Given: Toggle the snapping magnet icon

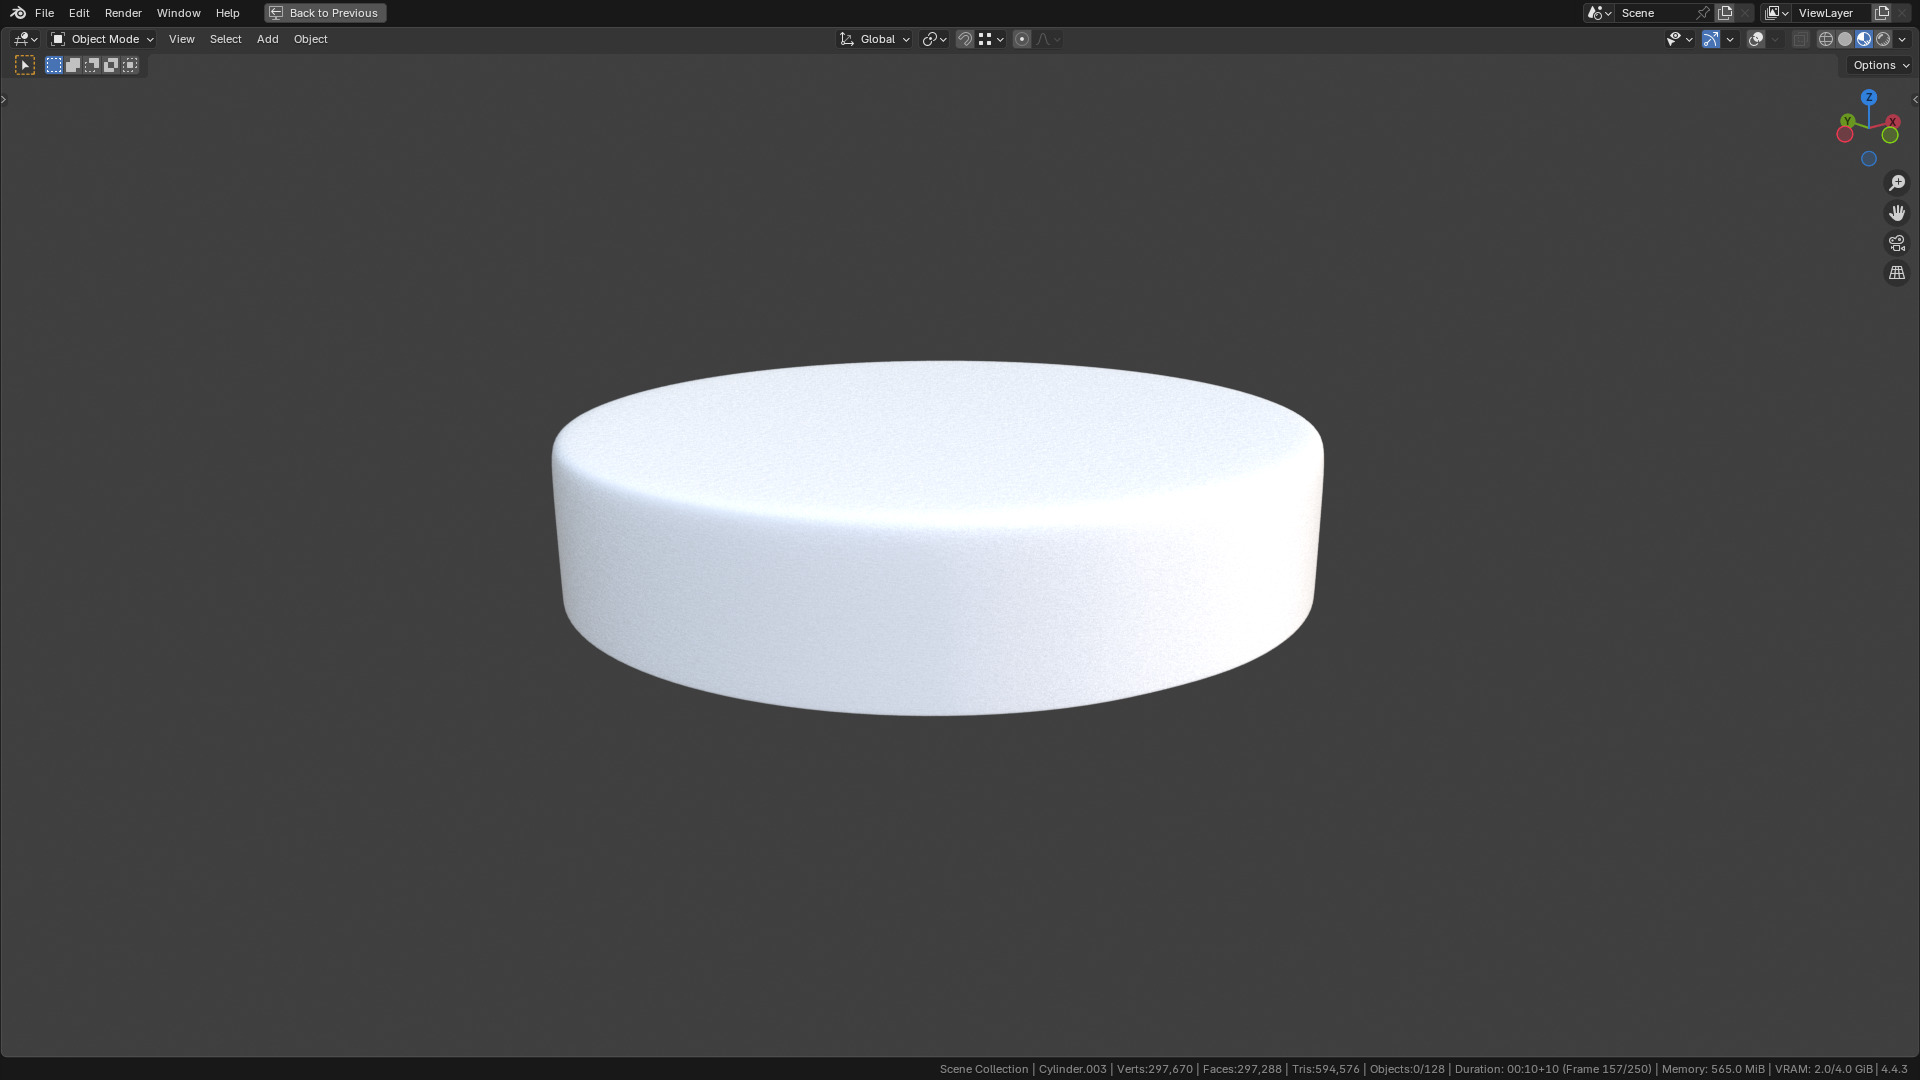Looking at the screenshot, I should (x=965, y=39).
